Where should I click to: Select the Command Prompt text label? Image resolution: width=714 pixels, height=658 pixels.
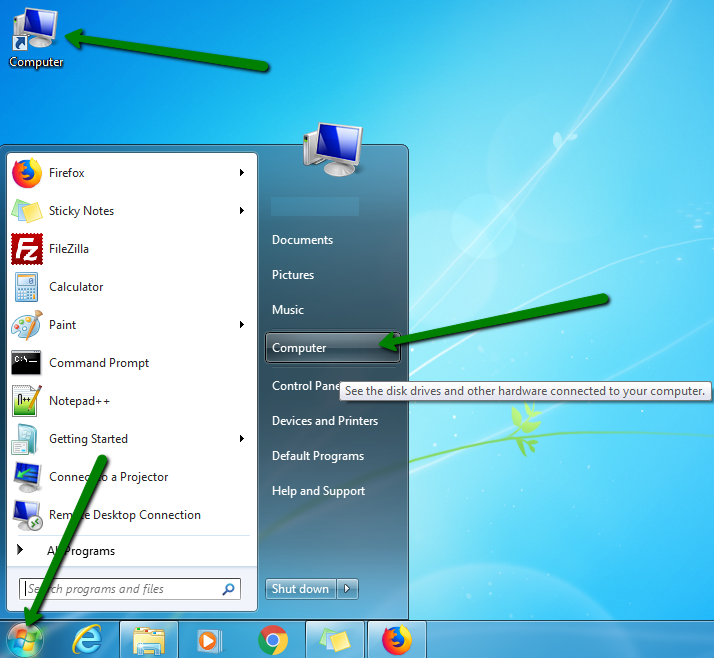(x=99, y=363)
